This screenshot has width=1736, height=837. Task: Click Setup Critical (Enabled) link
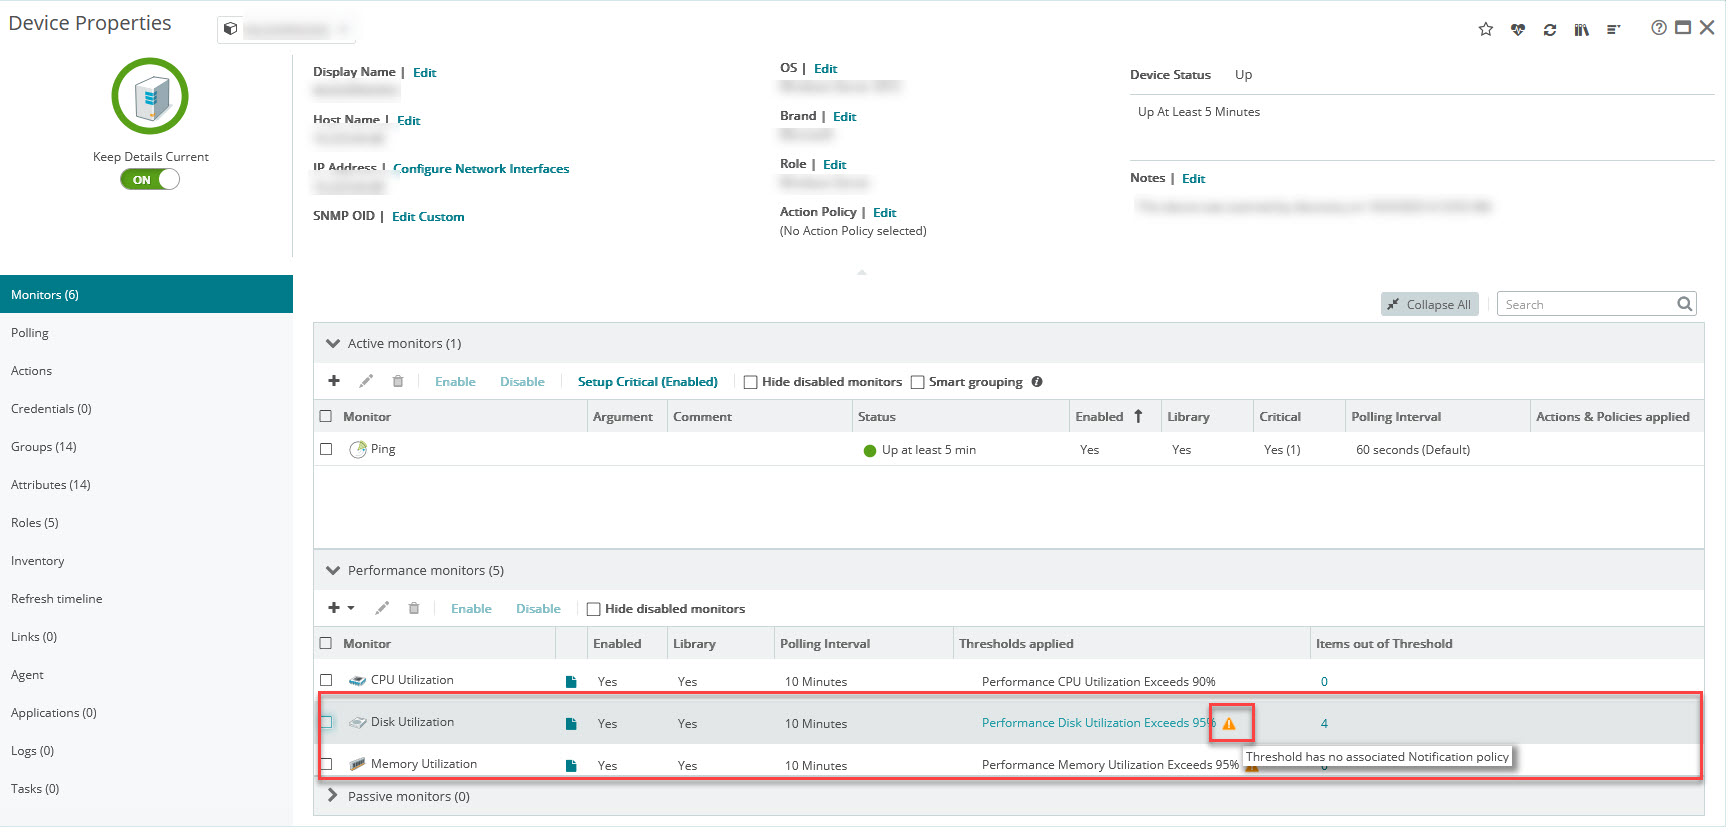[647, 381]
